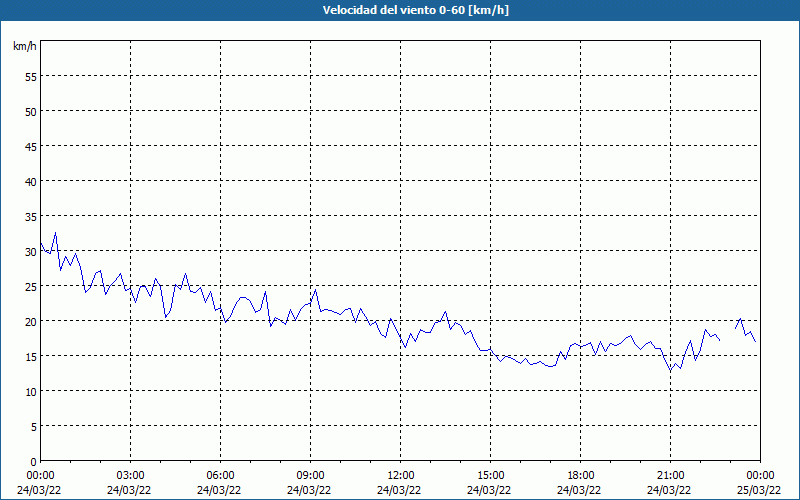800x500 pixels.
Task: Click the '24/03/22' date under '21:00'
Action: [669, 490]
